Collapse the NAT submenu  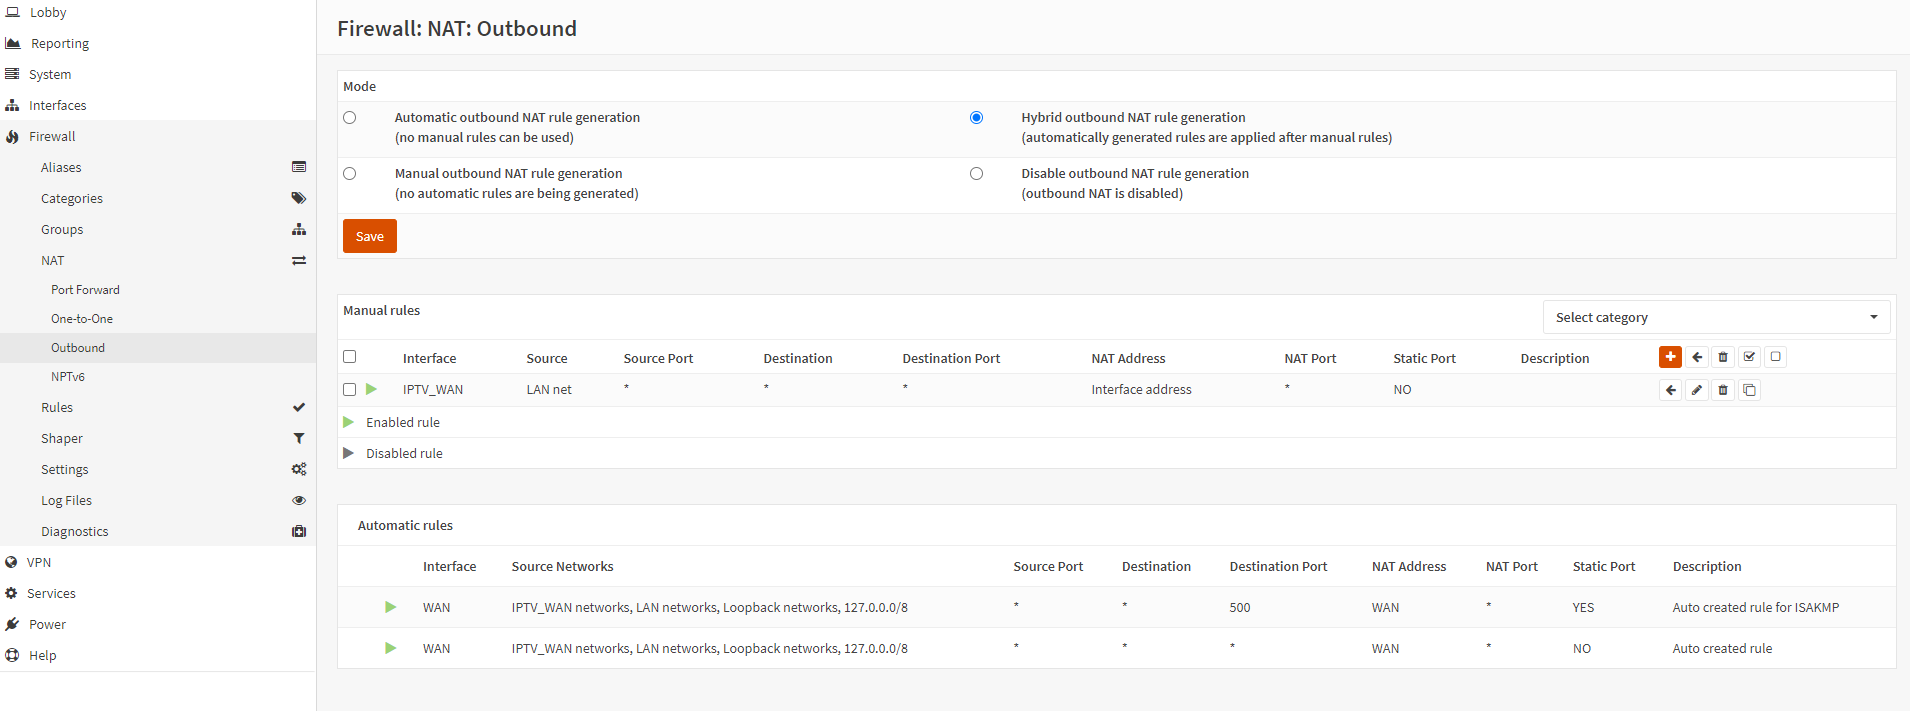[x=158, y=260]
